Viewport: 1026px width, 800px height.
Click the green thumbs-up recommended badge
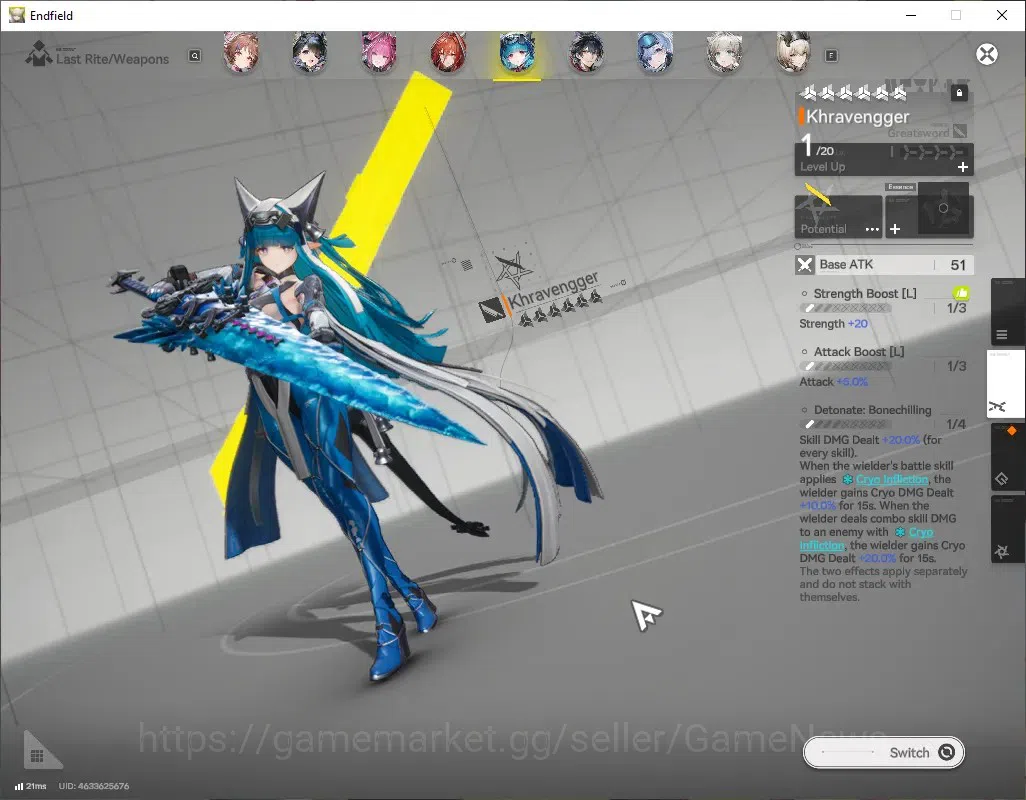click(x=961, y=294)
